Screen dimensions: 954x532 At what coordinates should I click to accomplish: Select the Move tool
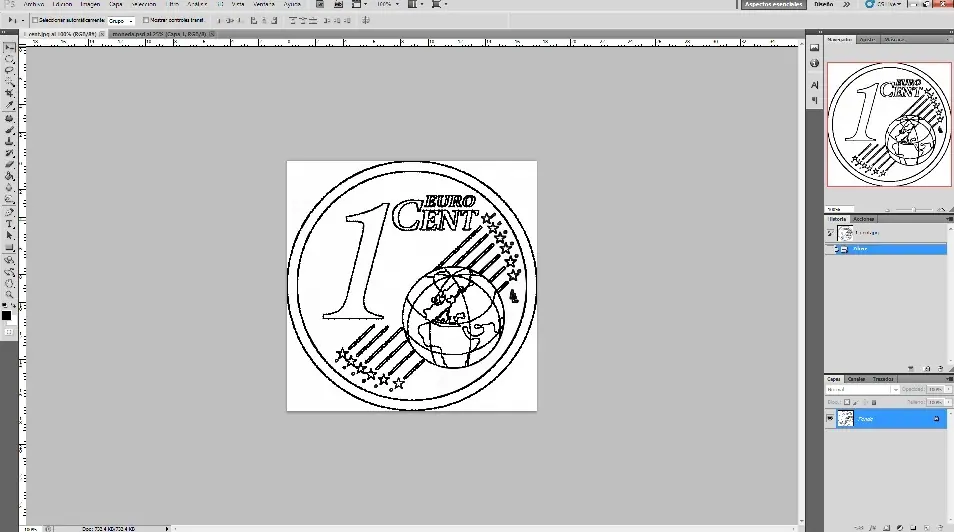[x=9, y=47]
